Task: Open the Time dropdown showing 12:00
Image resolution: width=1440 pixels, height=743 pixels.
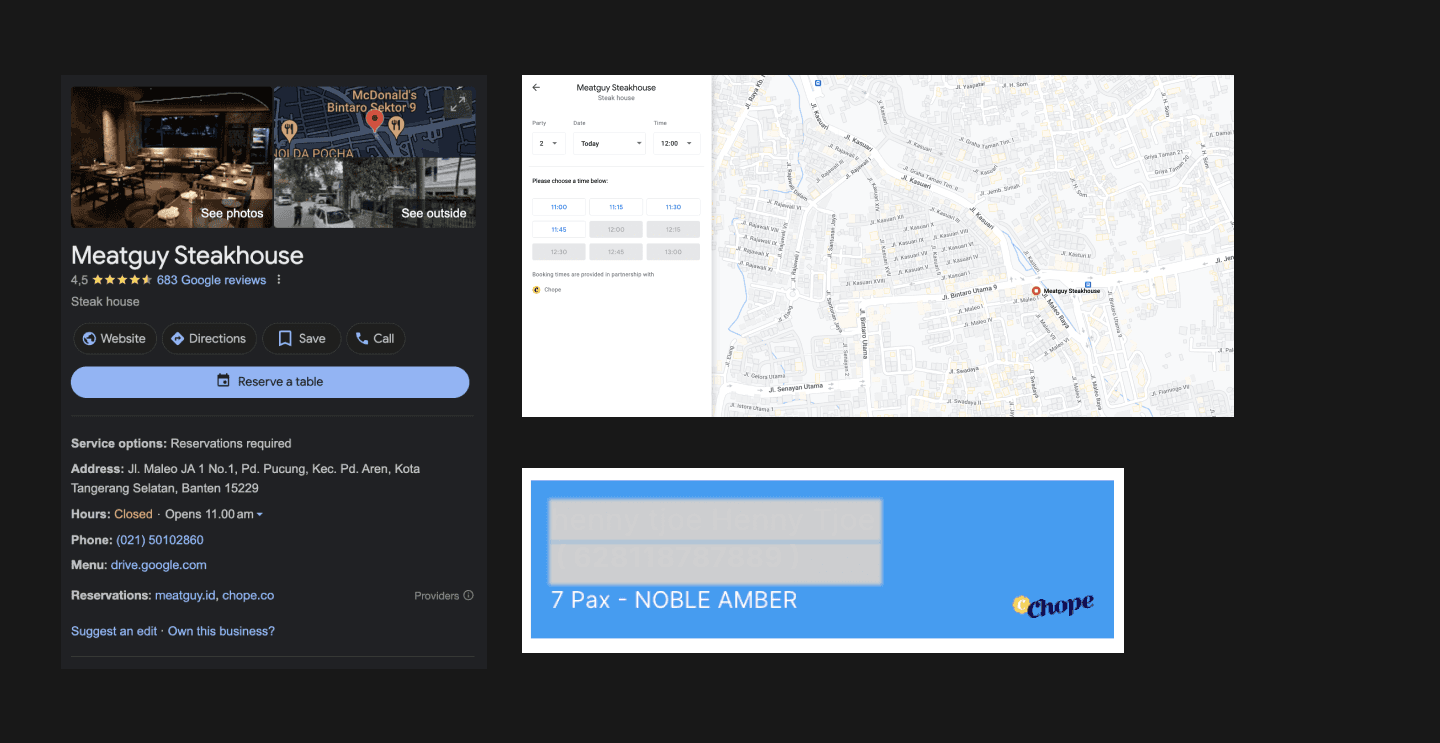Action: [x=677, y=143]
